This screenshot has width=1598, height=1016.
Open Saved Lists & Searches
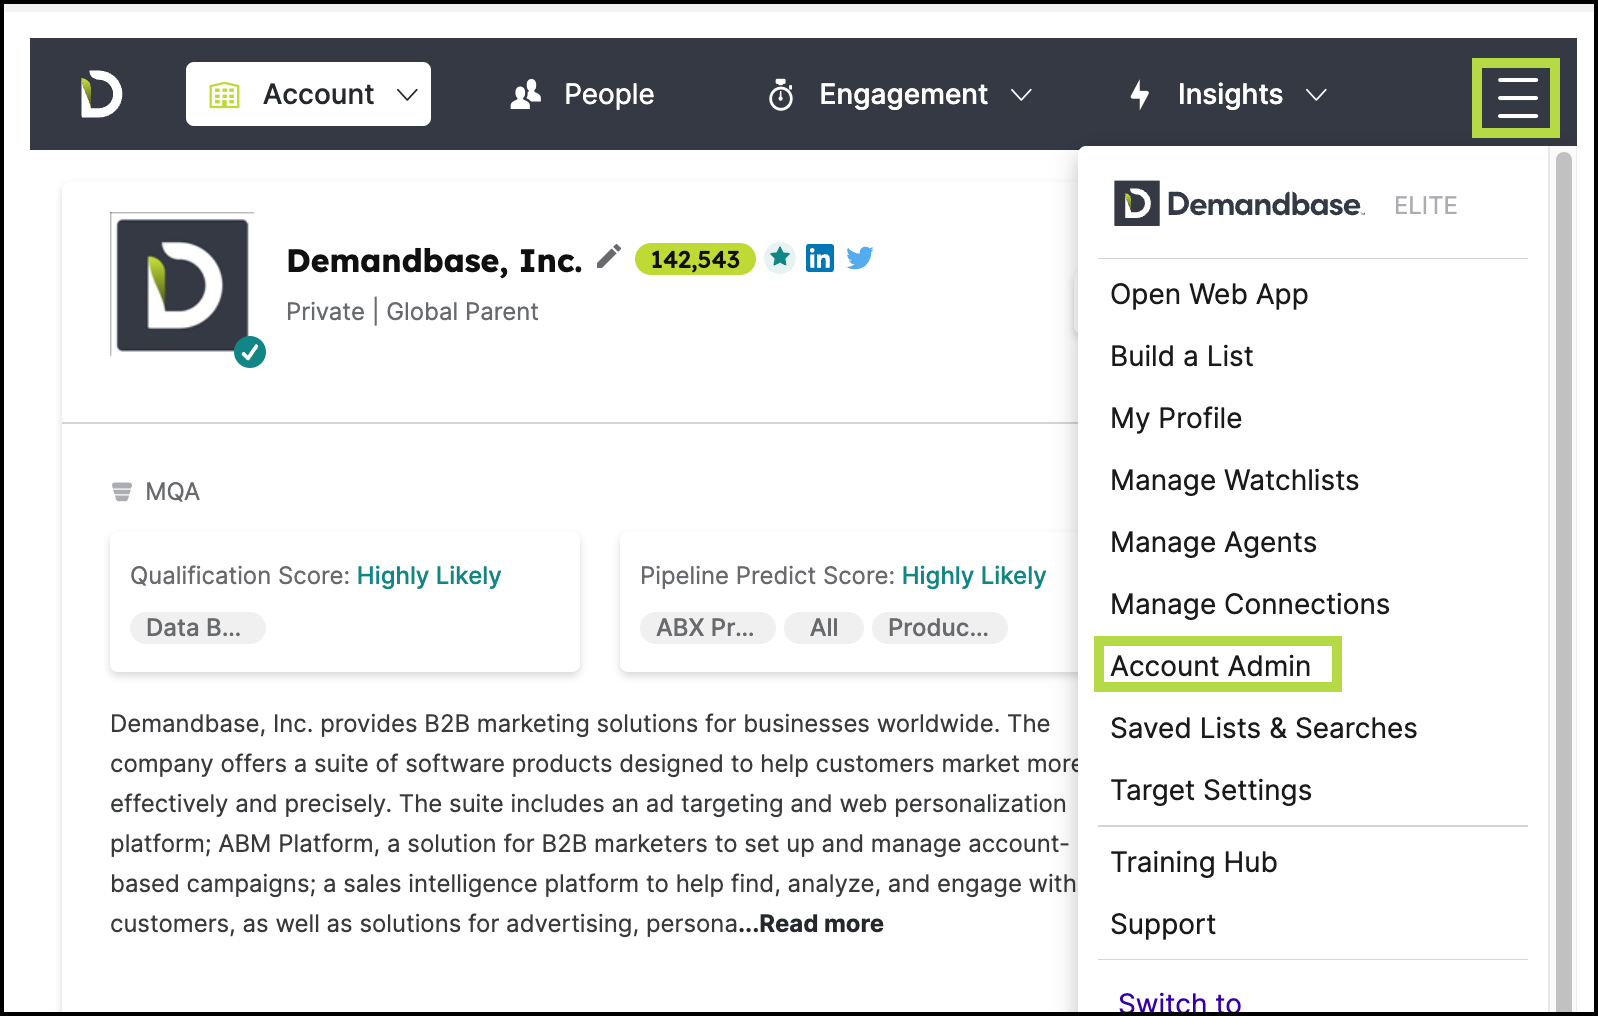[x=1263, y=728]
